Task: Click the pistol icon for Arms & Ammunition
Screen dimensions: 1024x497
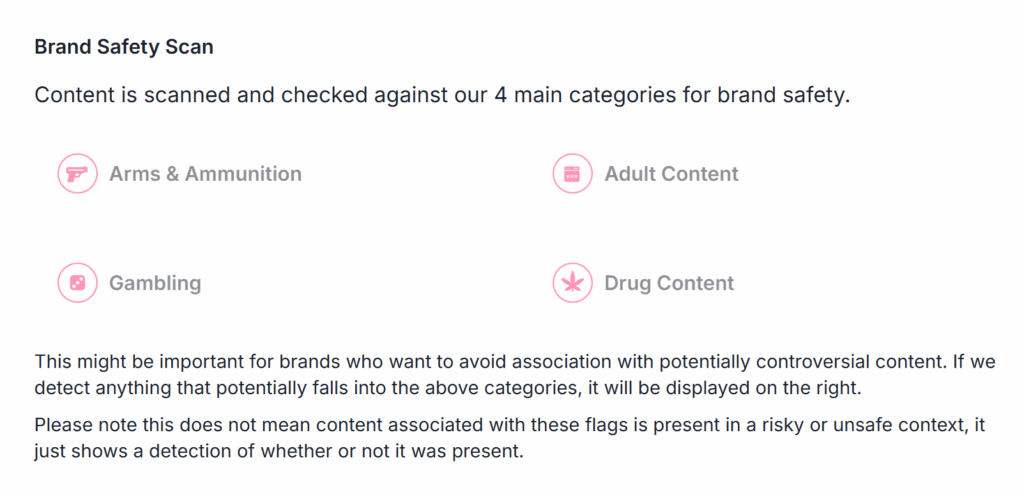Action: point(77,174)
